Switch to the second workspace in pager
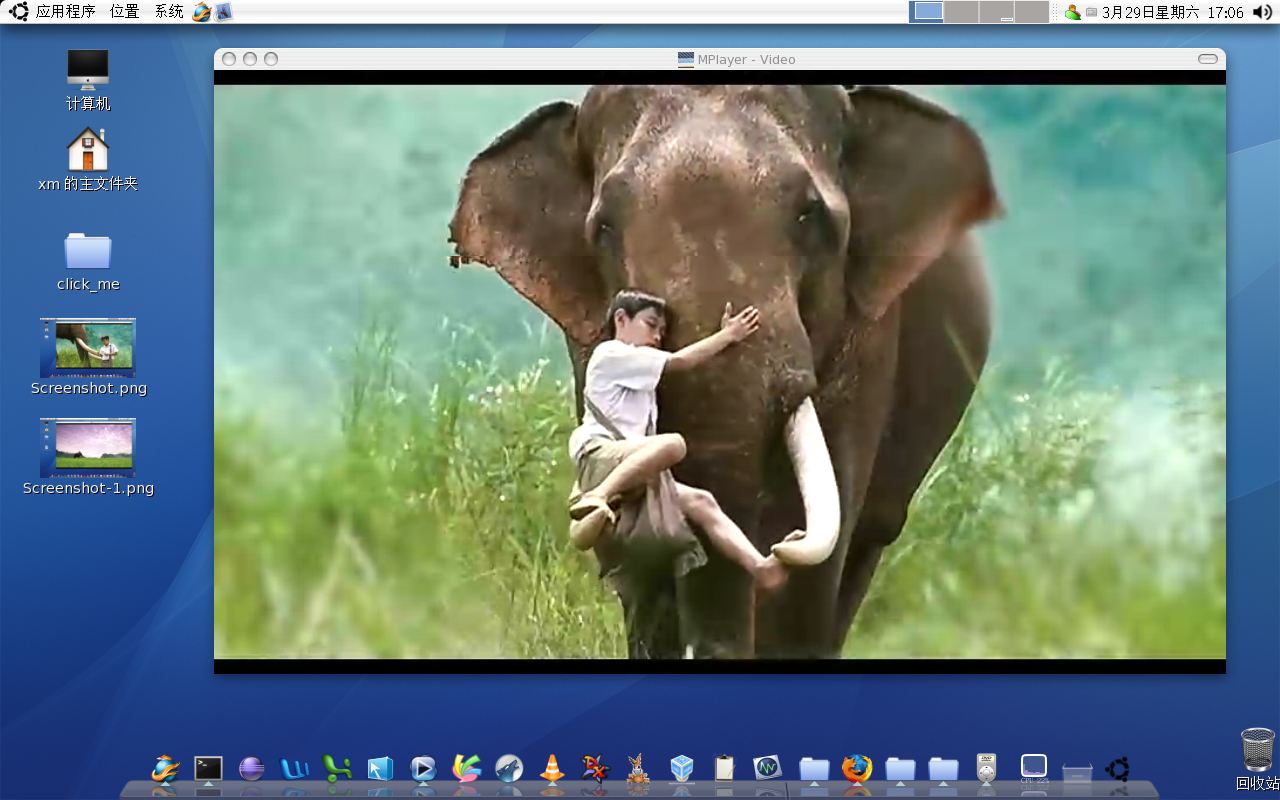Image resolution: width=1280 pixels, height=800 pixels. coord(961,12)
